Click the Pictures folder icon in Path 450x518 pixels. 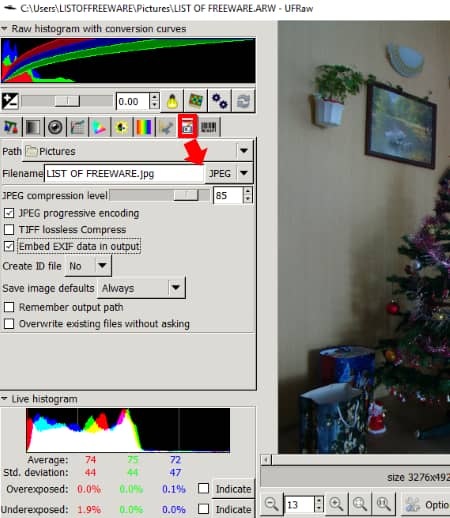coord(32,151)
